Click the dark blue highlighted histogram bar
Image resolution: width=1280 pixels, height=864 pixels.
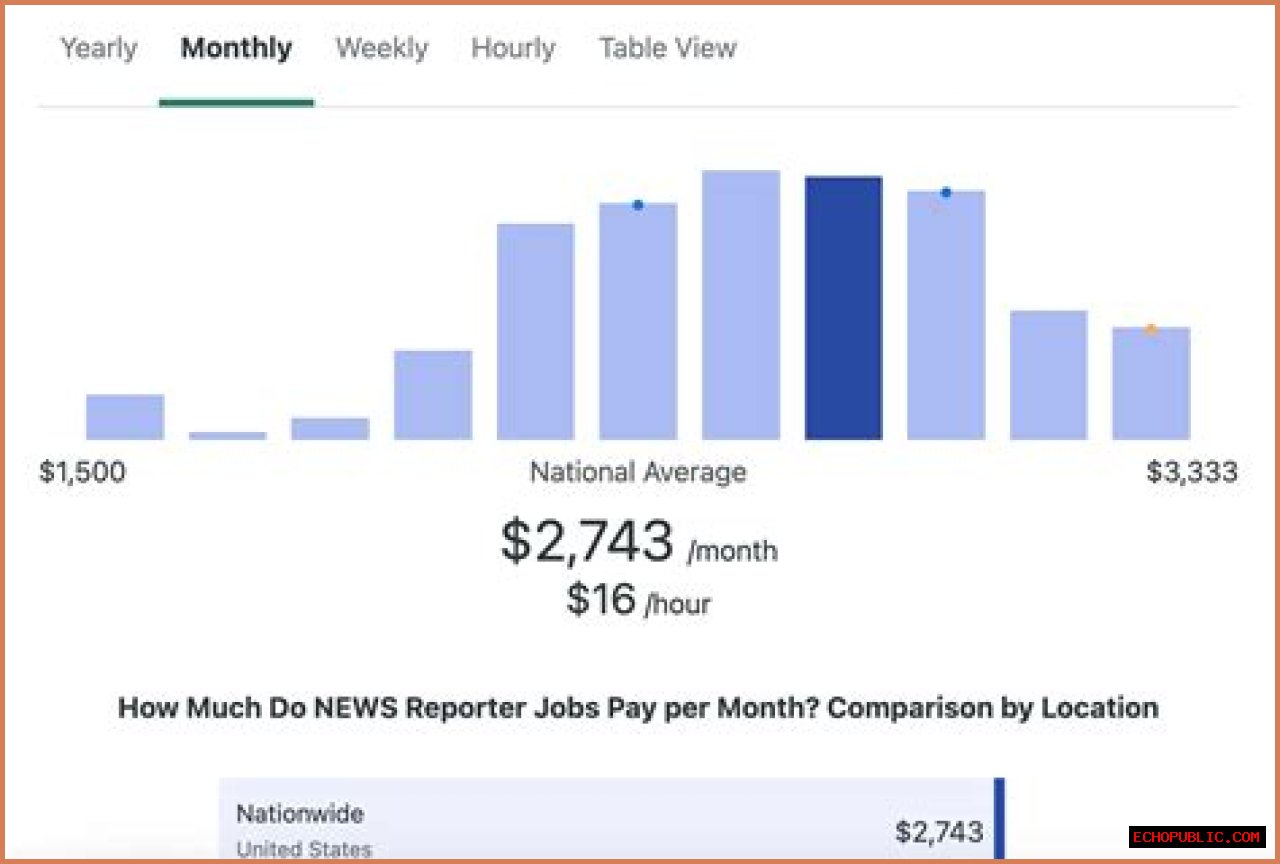point(843,308)
